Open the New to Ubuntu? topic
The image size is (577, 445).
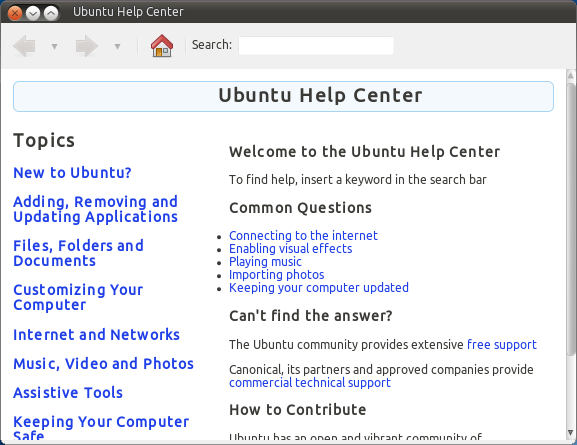pyautogui.click(x=72, y=173)
